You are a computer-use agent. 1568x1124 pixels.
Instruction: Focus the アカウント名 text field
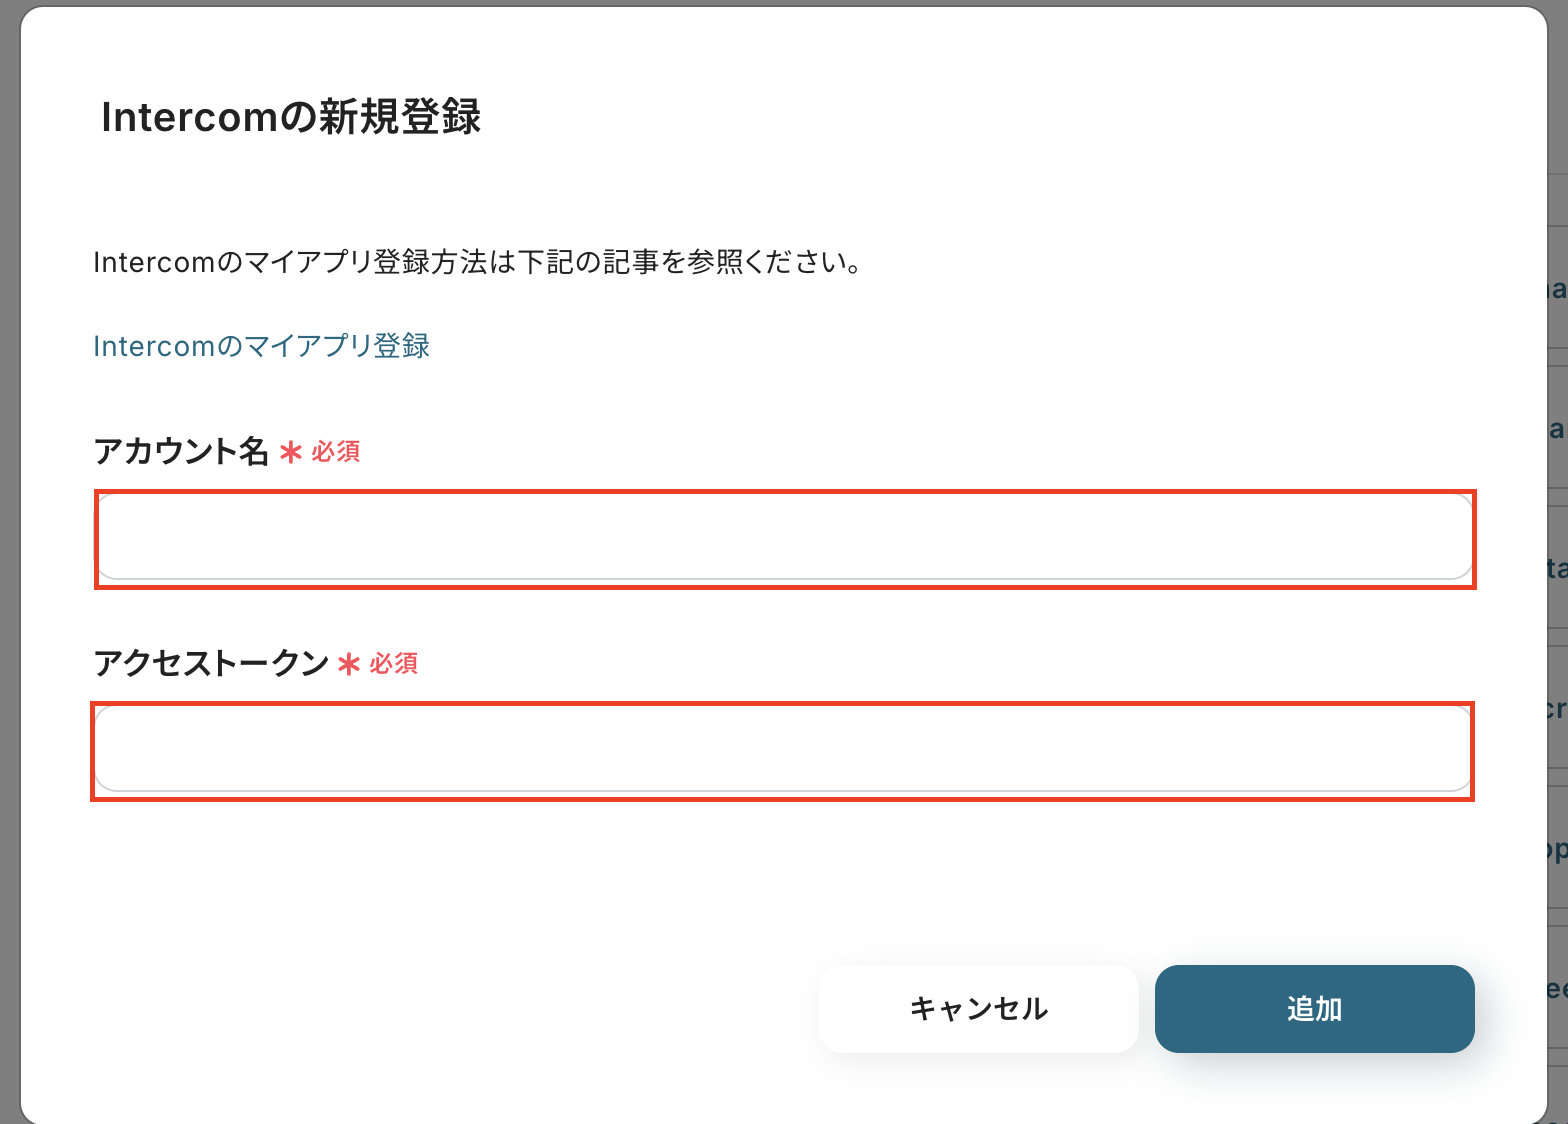point(784,538)
